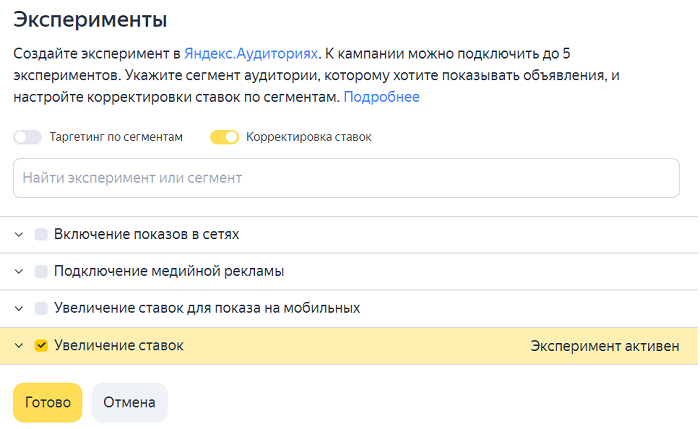Click the Отмена button
This screenshot has width=700, height=429.
pyautogui.click(x=129, y=402)
